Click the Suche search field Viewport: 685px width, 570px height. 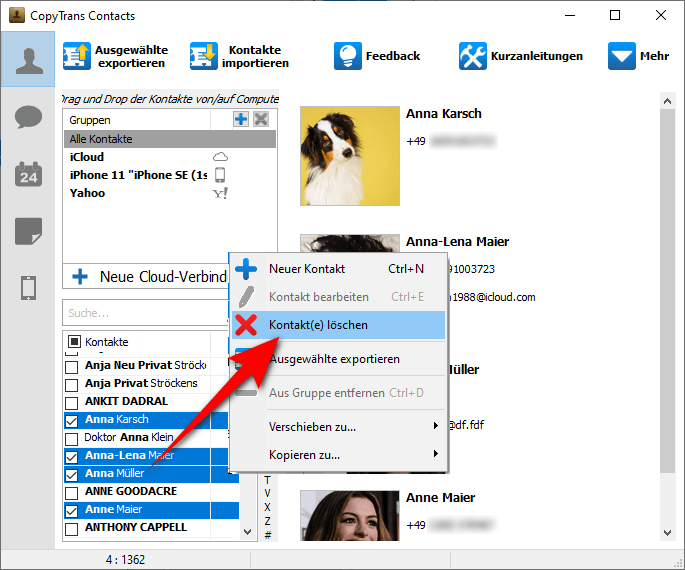pyautogui.click(x=145, y=313)
